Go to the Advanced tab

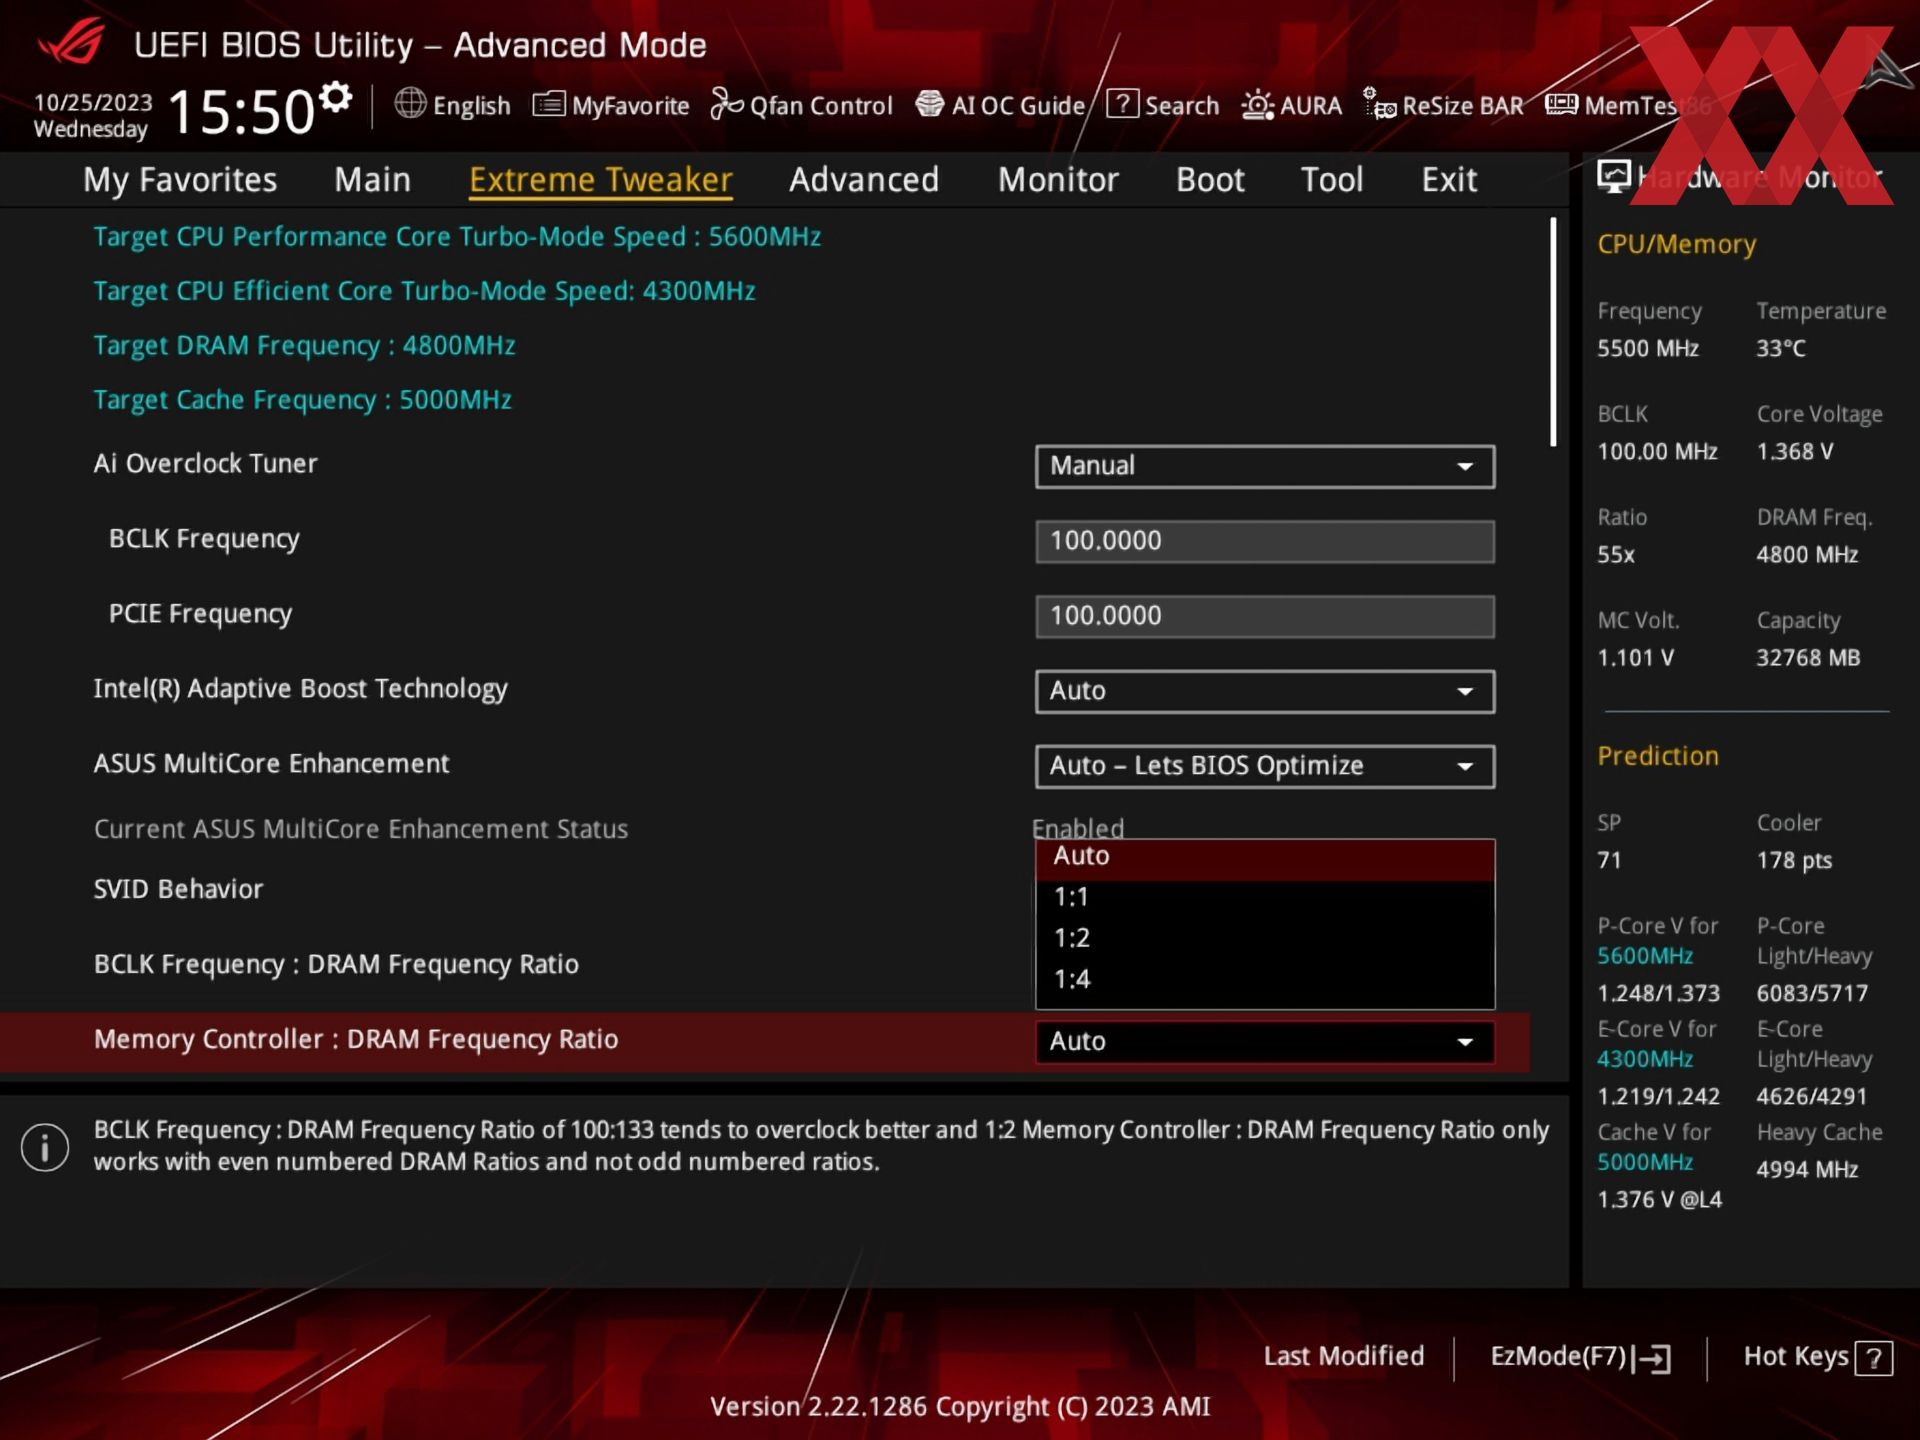(x=864, y=180)
